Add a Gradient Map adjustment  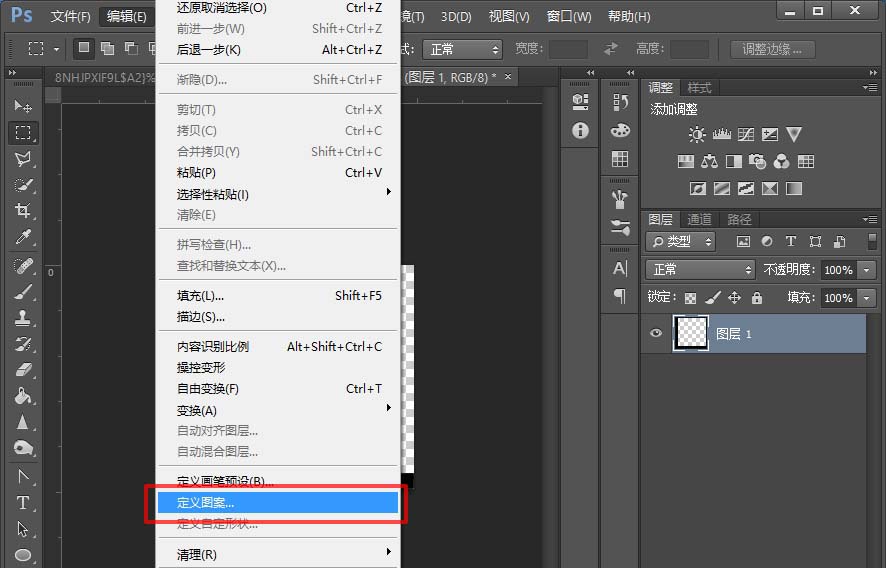point(794,188)
